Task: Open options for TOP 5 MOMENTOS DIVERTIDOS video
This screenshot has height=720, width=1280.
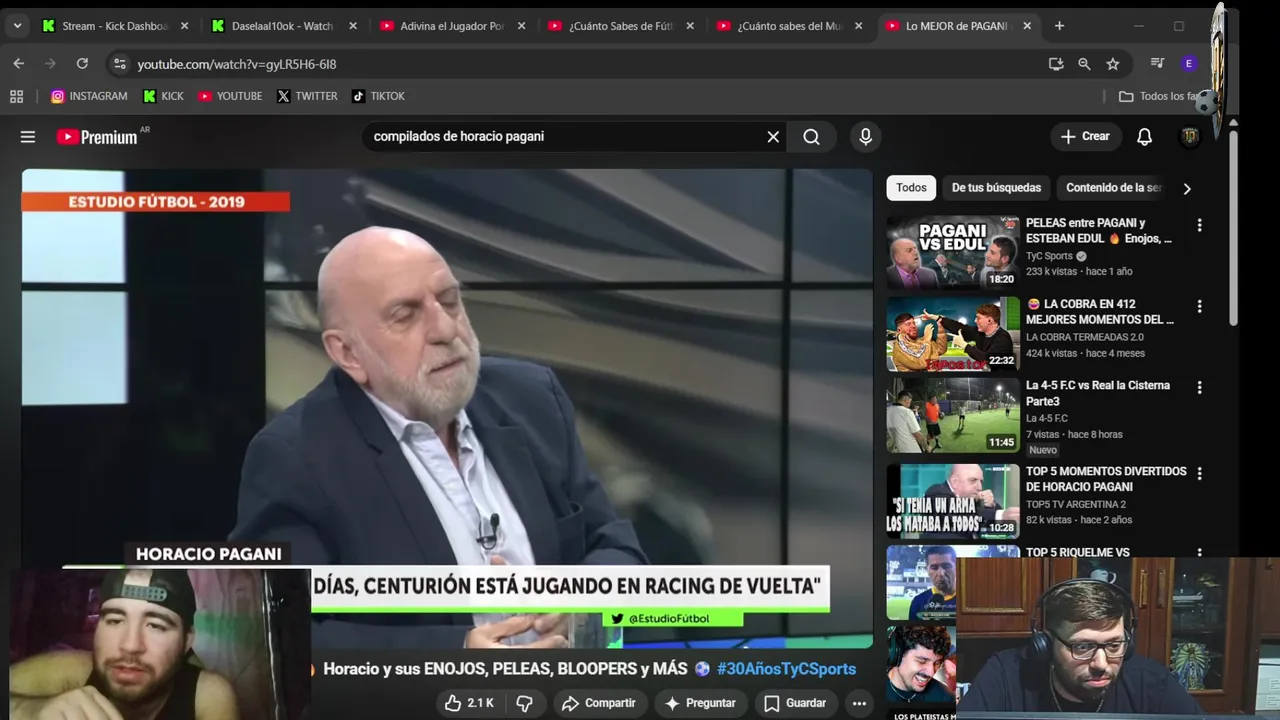Action: [1199, 474]
